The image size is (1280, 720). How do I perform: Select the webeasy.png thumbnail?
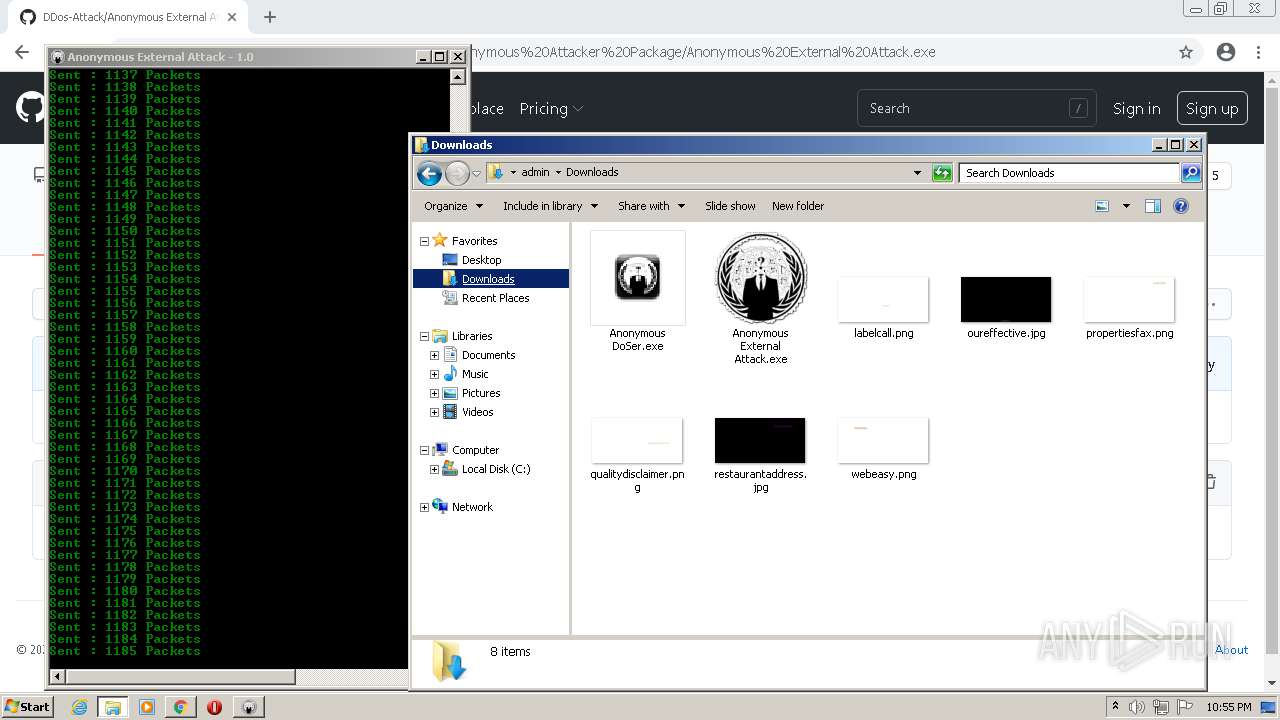(883, 441)
